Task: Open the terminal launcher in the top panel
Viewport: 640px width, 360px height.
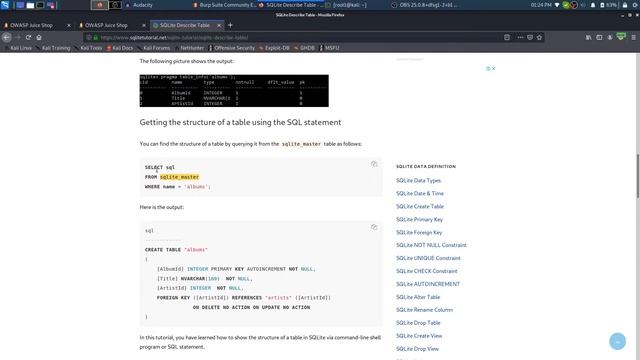Action: 40,5
